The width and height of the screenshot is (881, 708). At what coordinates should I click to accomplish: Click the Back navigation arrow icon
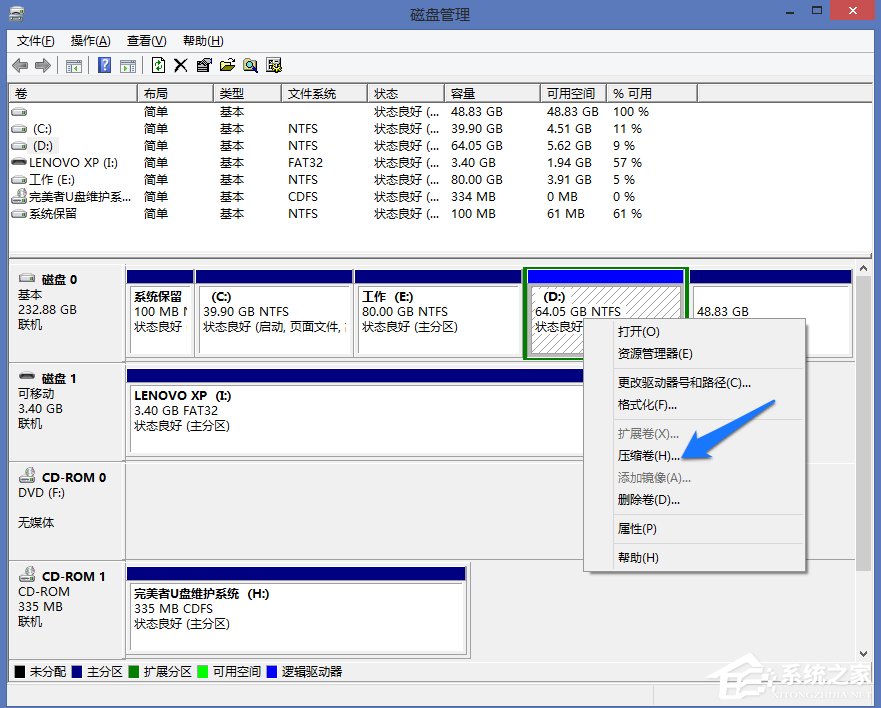pyautogui.click(x=19, y=65)
